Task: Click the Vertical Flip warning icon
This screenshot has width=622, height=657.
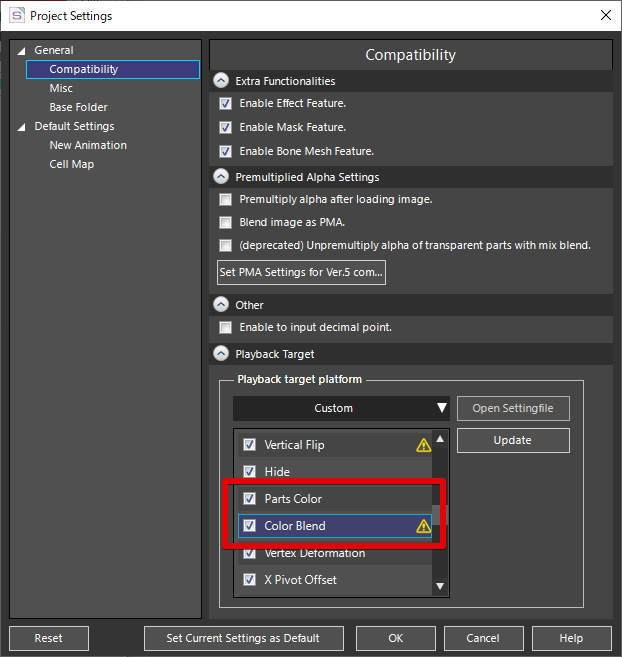Action: coord(423,445)
